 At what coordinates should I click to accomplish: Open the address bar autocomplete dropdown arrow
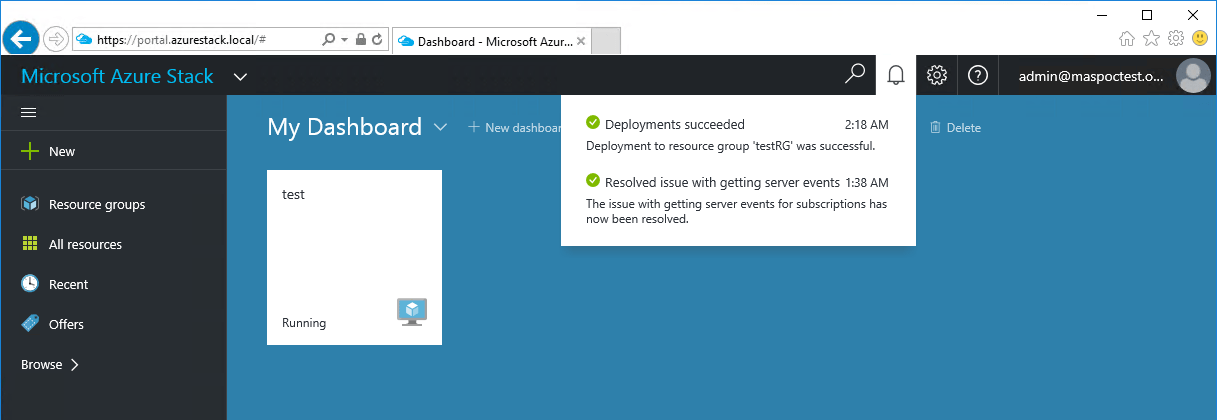click(x=344, y=40)
